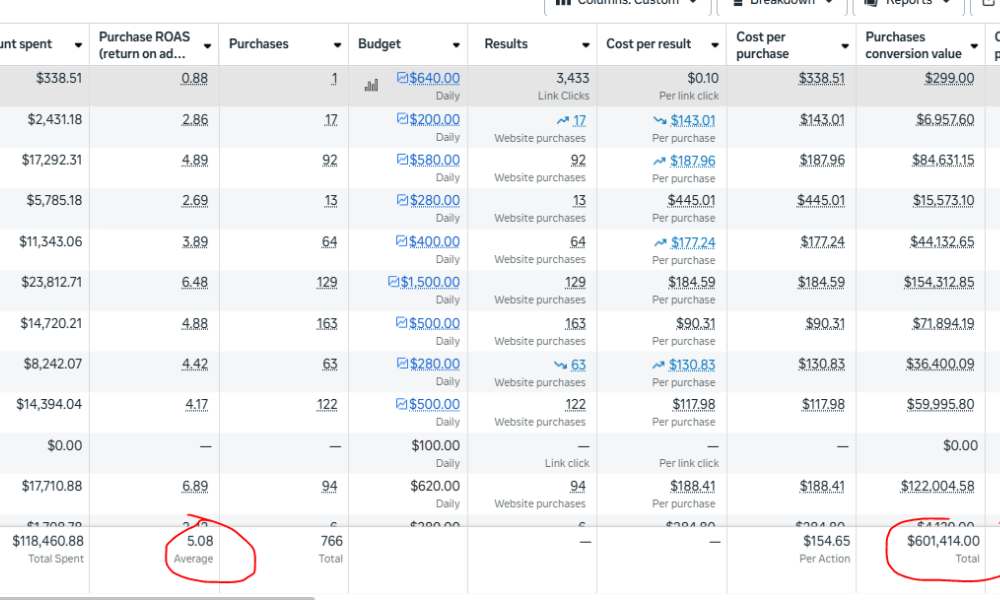Screen dimensions: 1000x600
Task: Click the trend icon beside $177.24
Action: [659, 242]
